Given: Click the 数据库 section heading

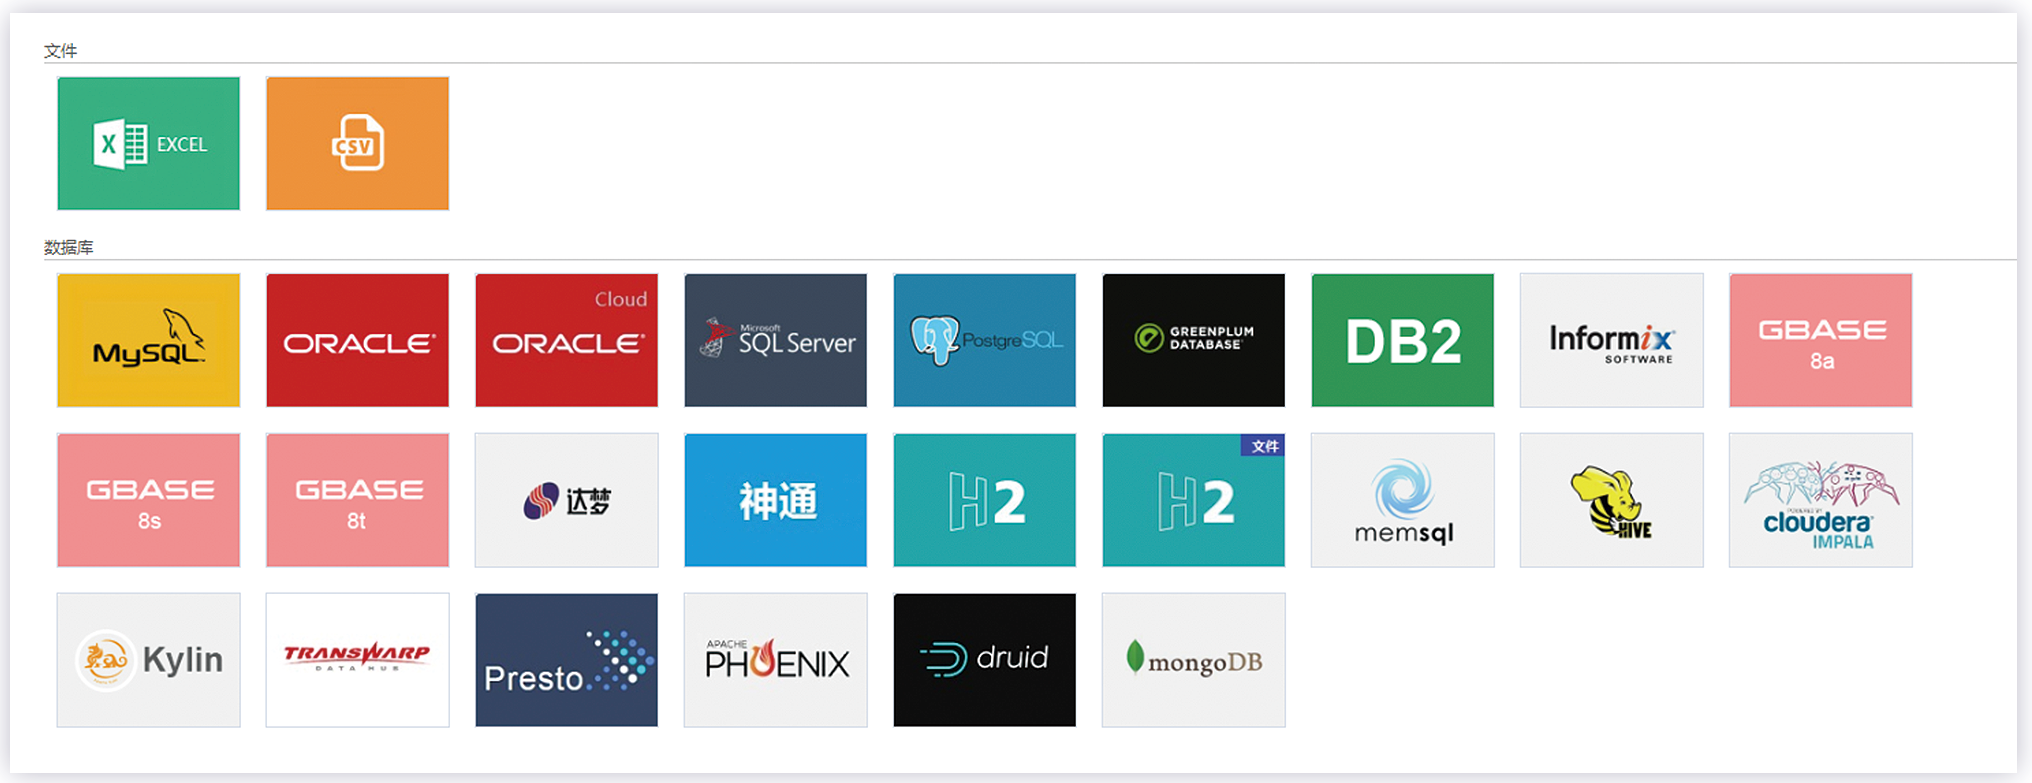Looking at the screenshot, I should pyautogui.click(x=68, y=247).
